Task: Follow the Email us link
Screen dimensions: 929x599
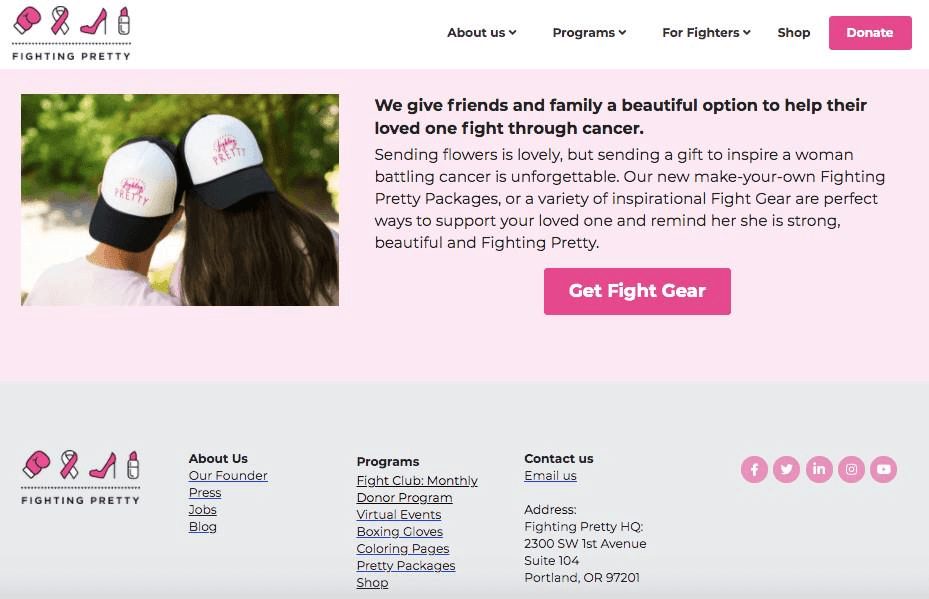Action: (550, 476)
